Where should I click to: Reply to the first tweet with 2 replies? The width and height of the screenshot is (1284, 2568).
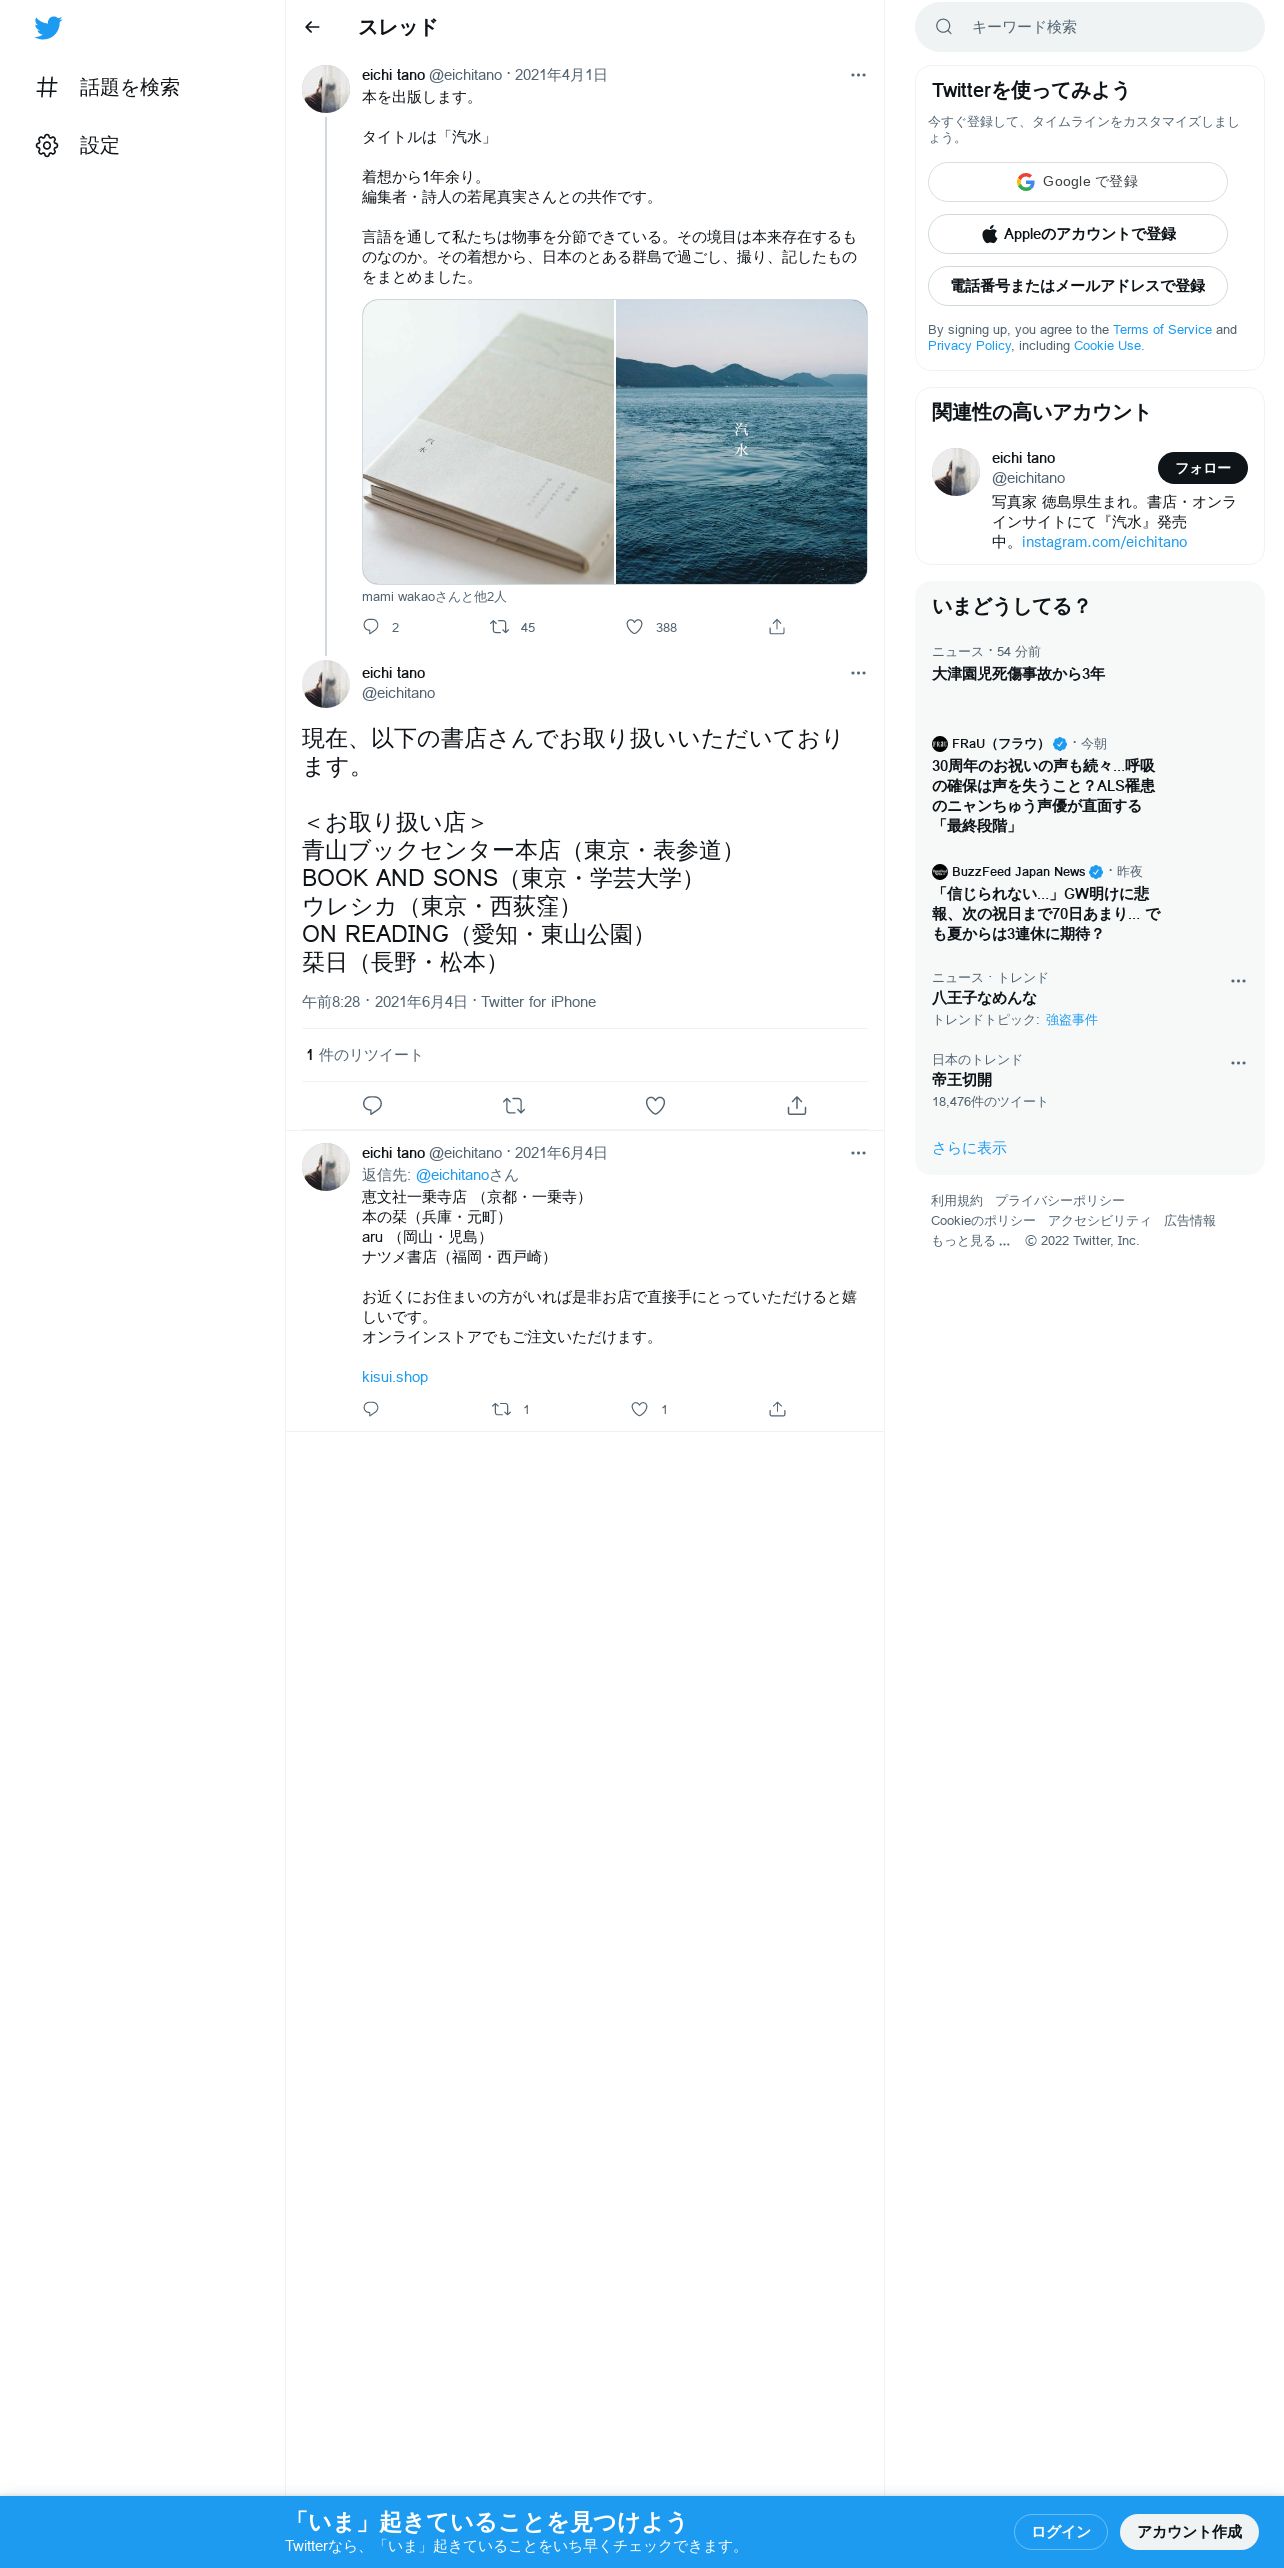tap(371, 627)
